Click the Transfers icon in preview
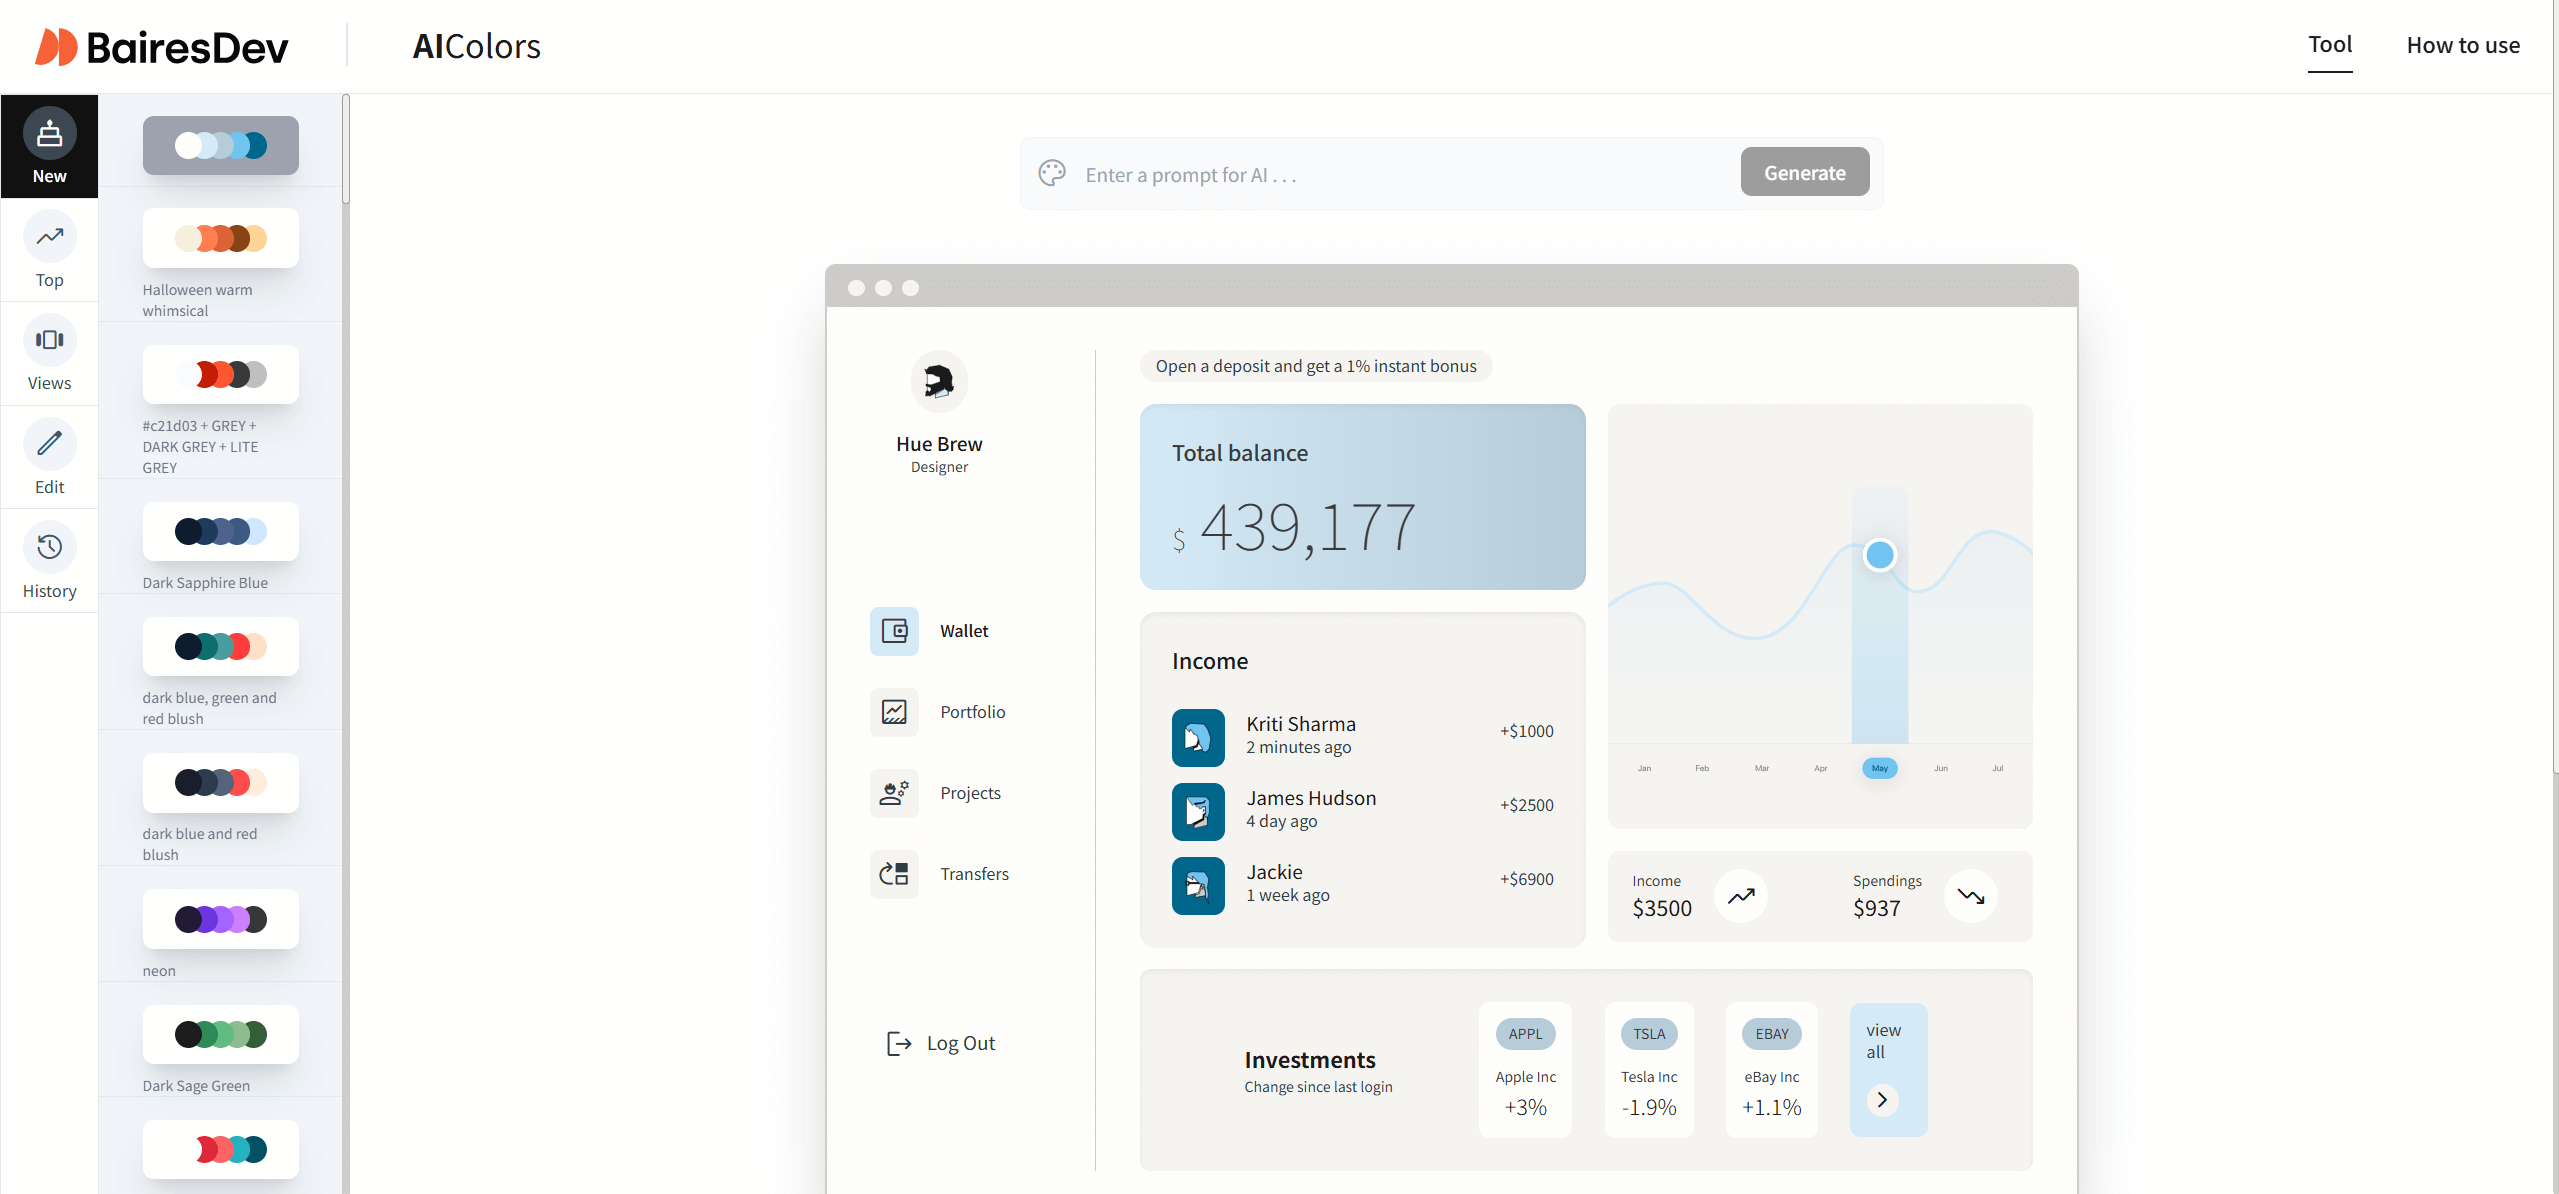The width and height of the screenshot is (2559, 1194). click(x=894, y=874)
